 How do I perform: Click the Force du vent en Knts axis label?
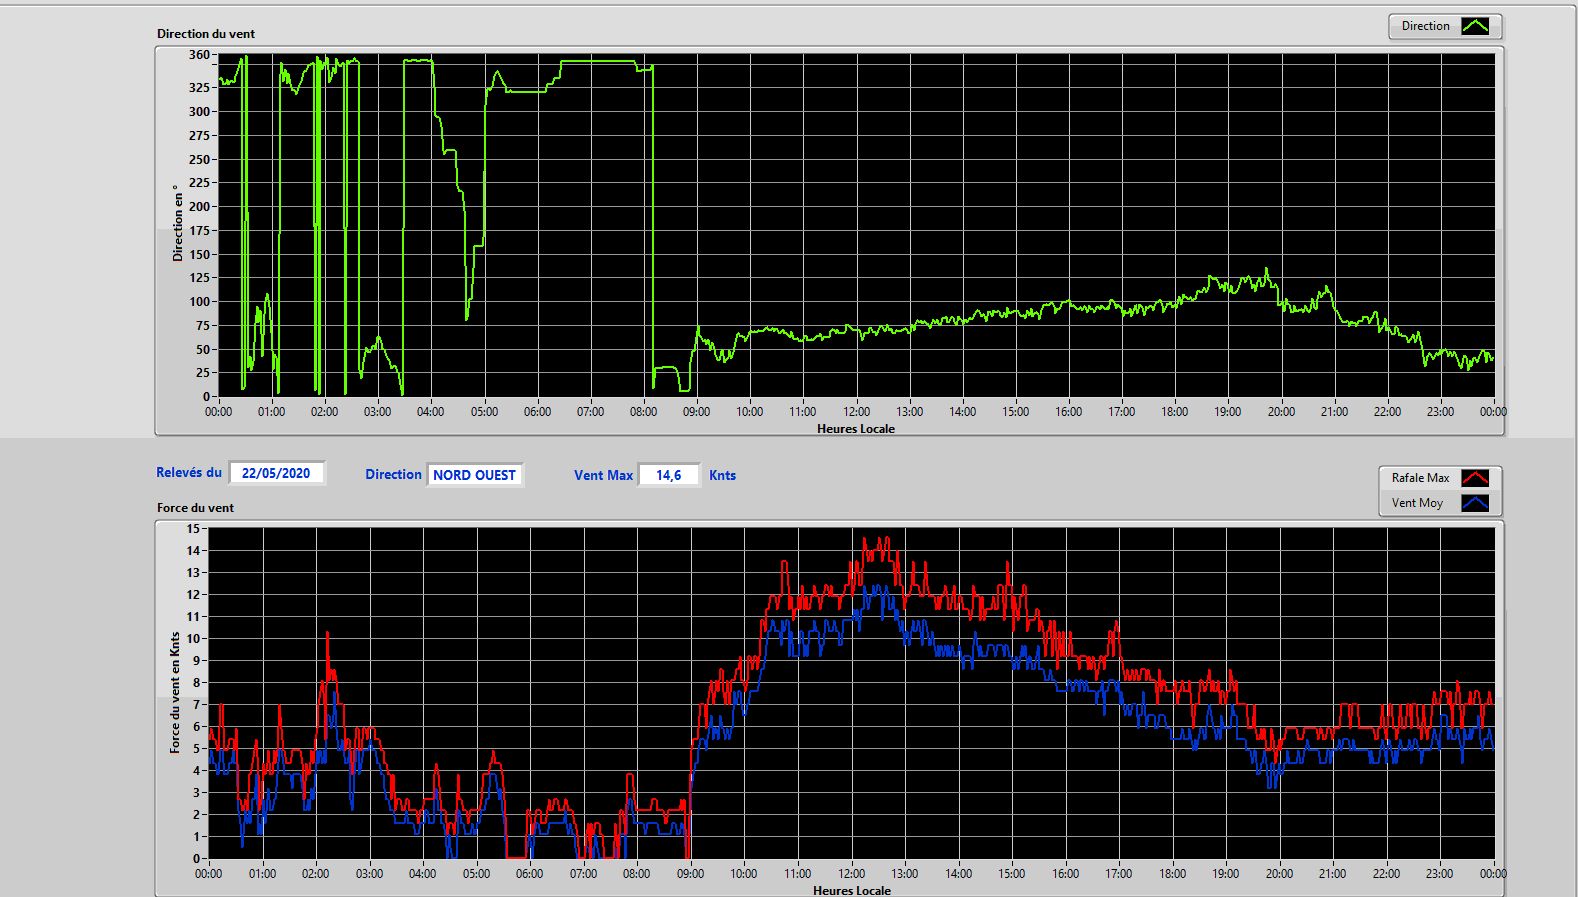point(175,691)
